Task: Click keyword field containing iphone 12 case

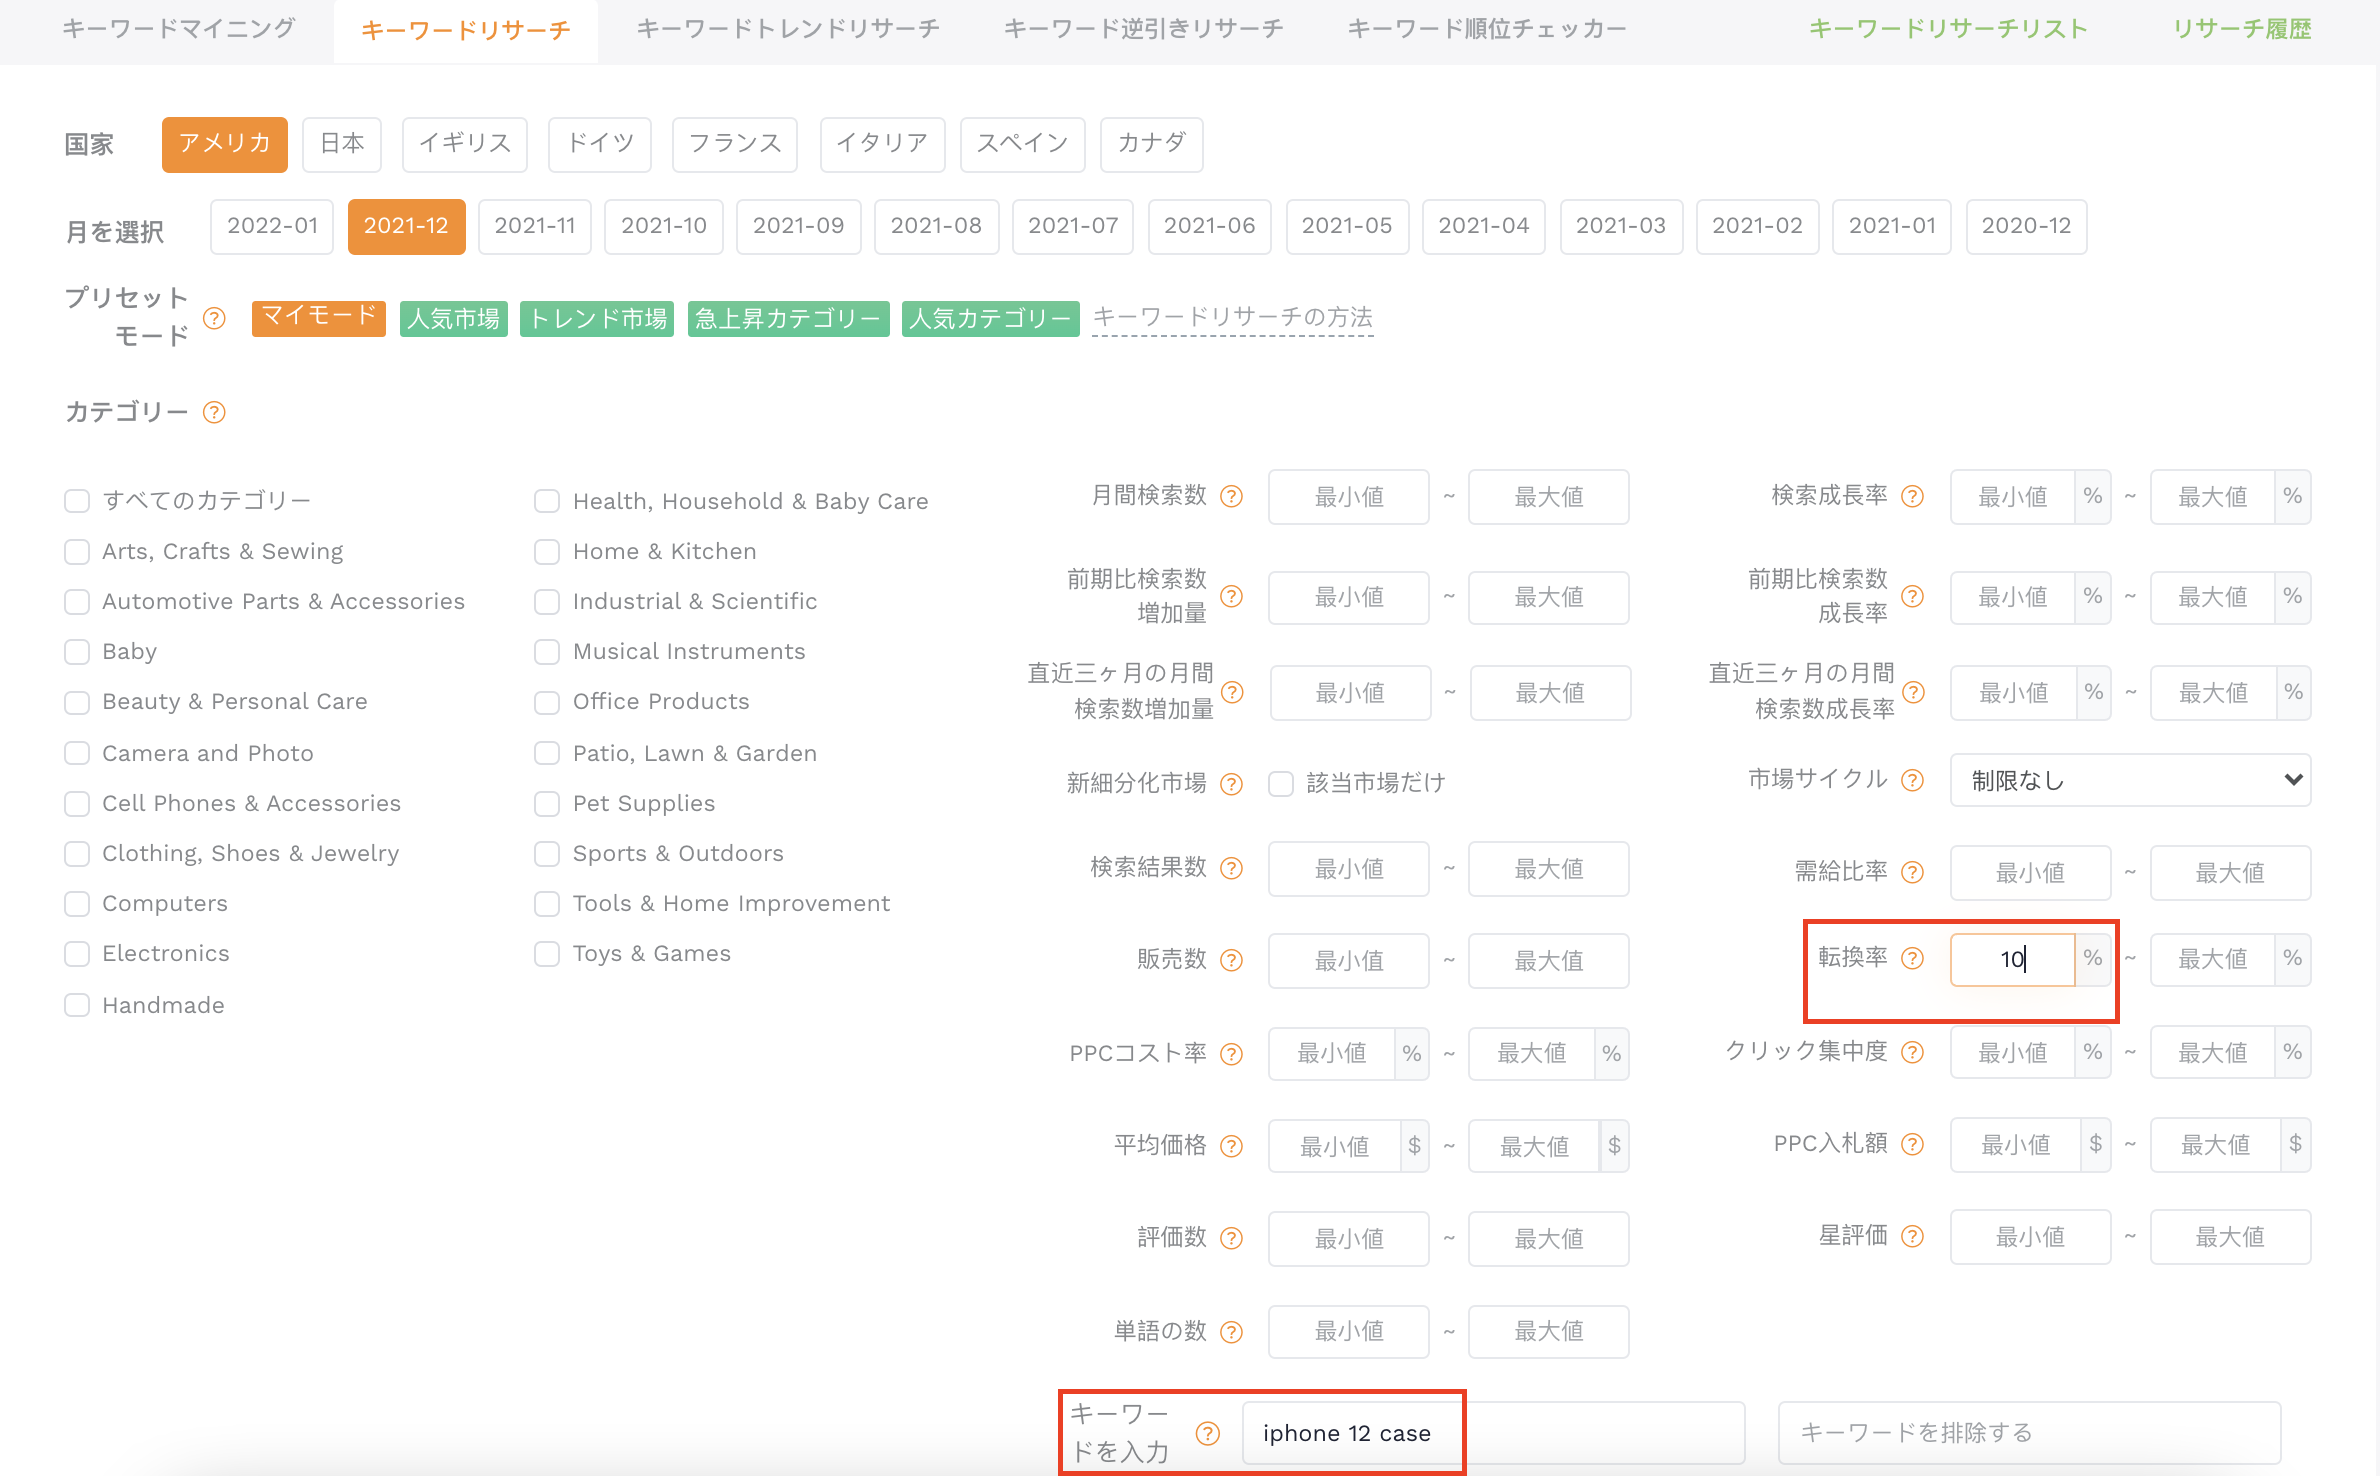Action: 1494,1433
